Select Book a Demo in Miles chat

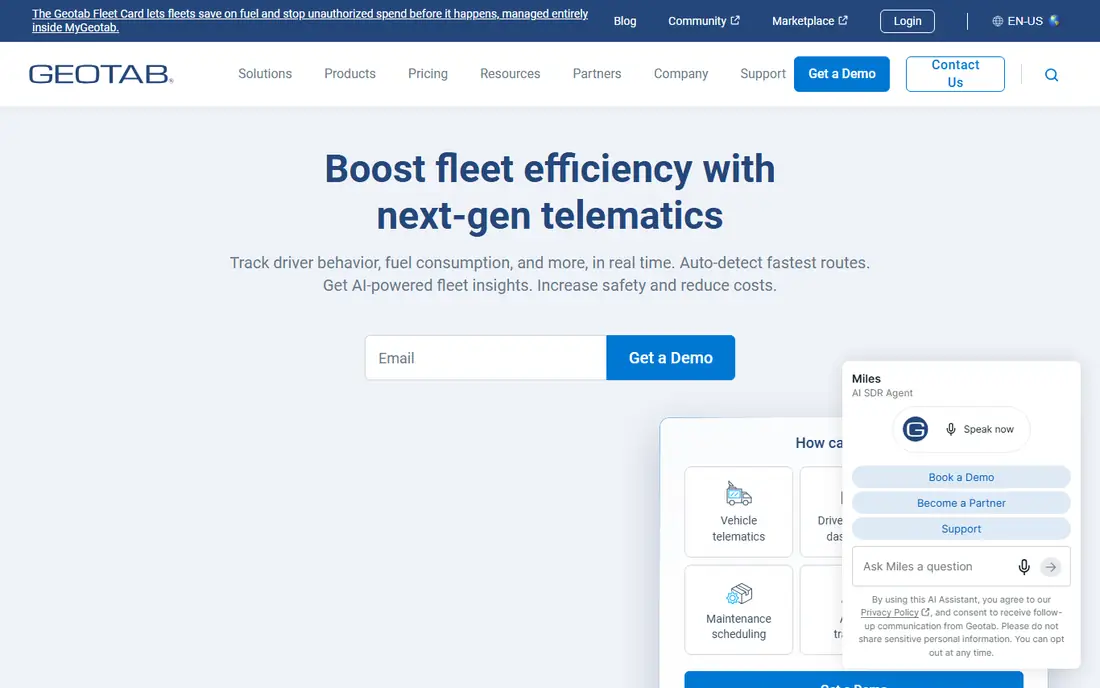(x=961, y=477)
